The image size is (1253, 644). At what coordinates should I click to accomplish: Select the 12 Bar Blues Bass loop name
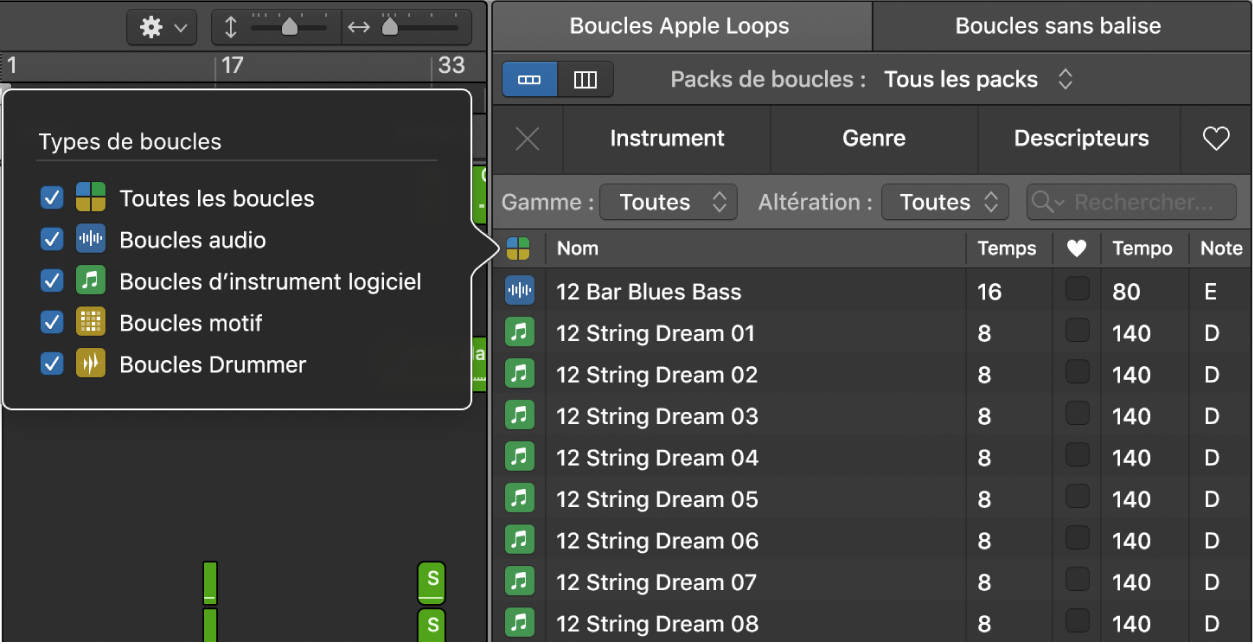[x=649, y=292]
